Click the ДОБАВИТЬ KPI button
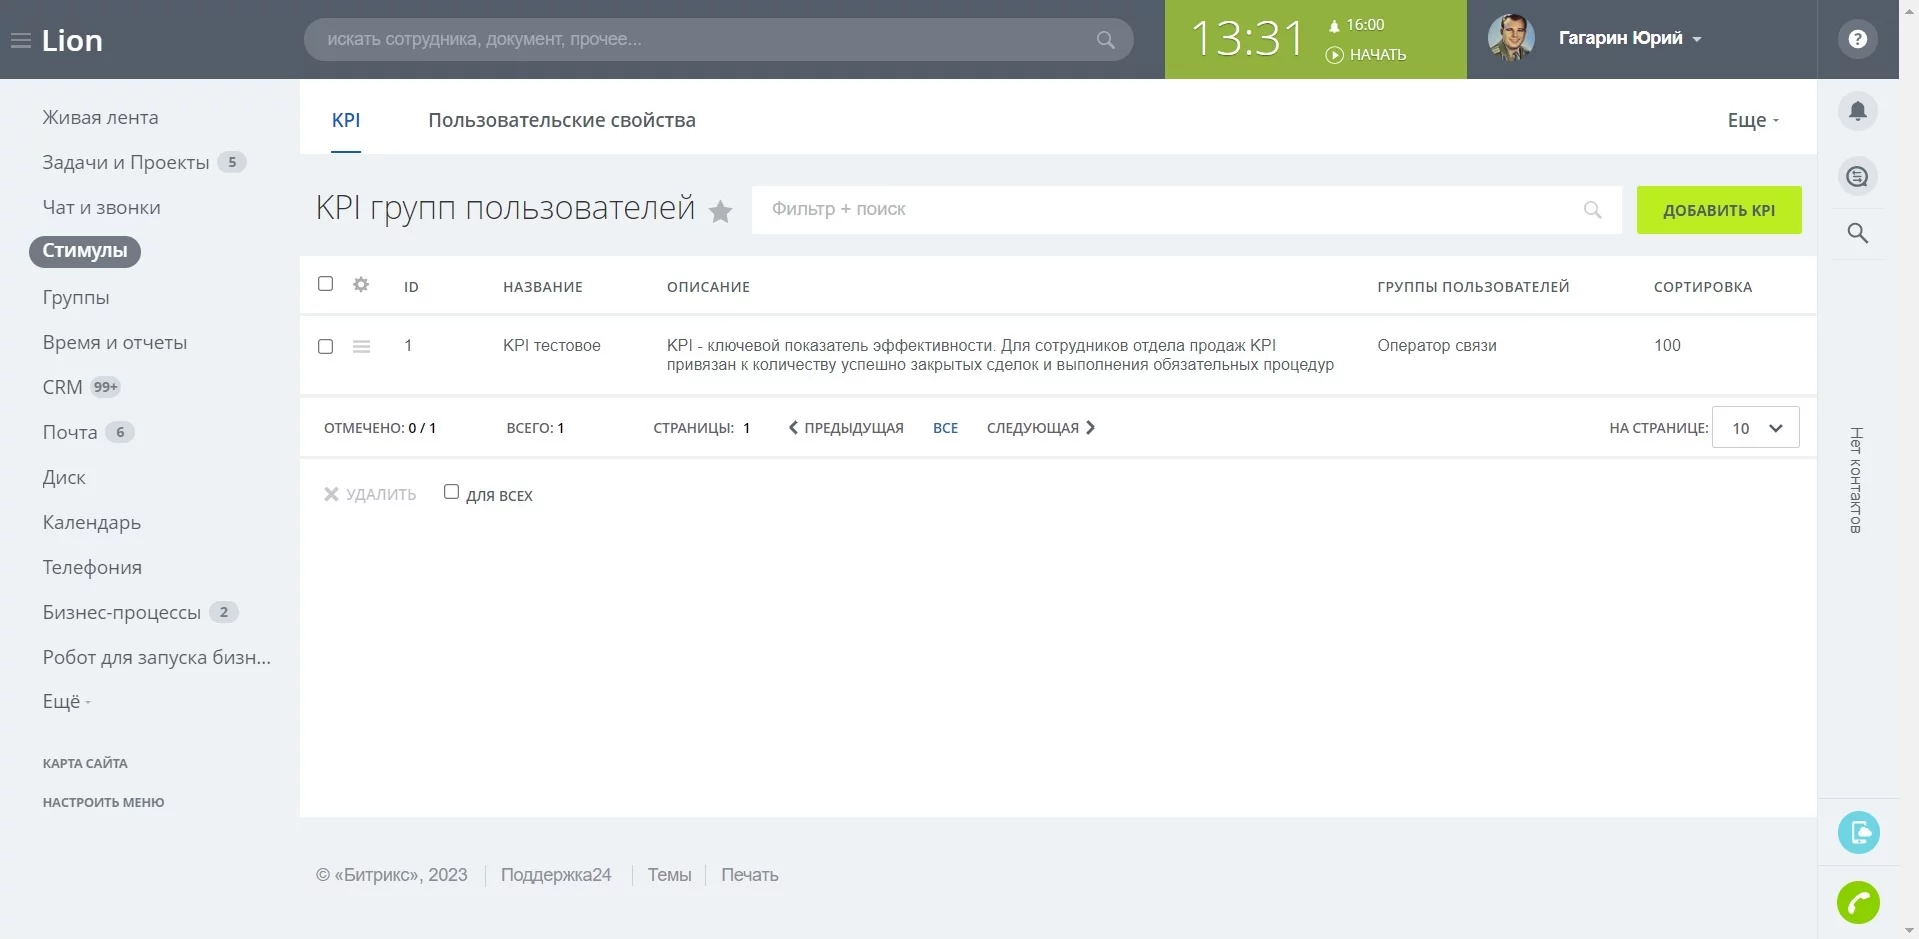This screenshot has width=1919, height=939. (x=1718, y=210)
